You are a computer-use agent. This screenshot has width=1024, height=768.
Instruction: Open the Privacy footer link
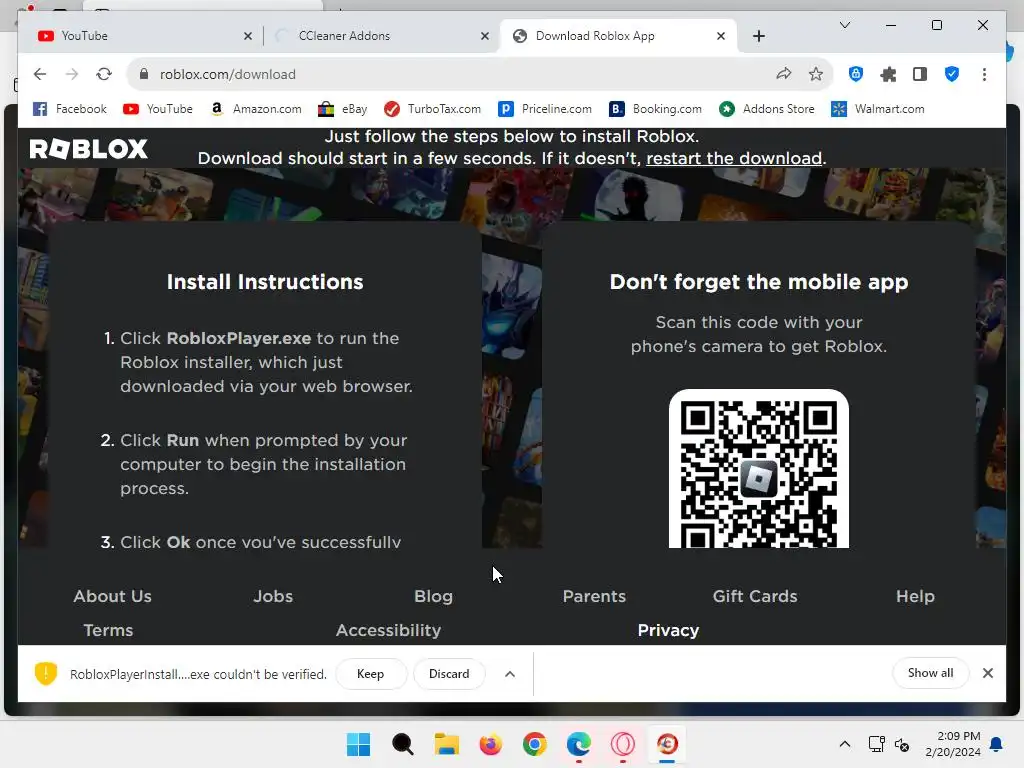(x=668, y=630)
